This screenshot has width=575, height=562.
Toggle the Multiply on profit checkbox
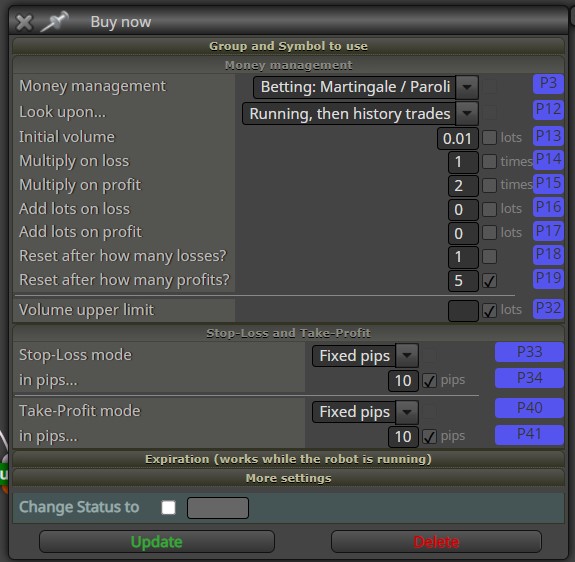490,186
